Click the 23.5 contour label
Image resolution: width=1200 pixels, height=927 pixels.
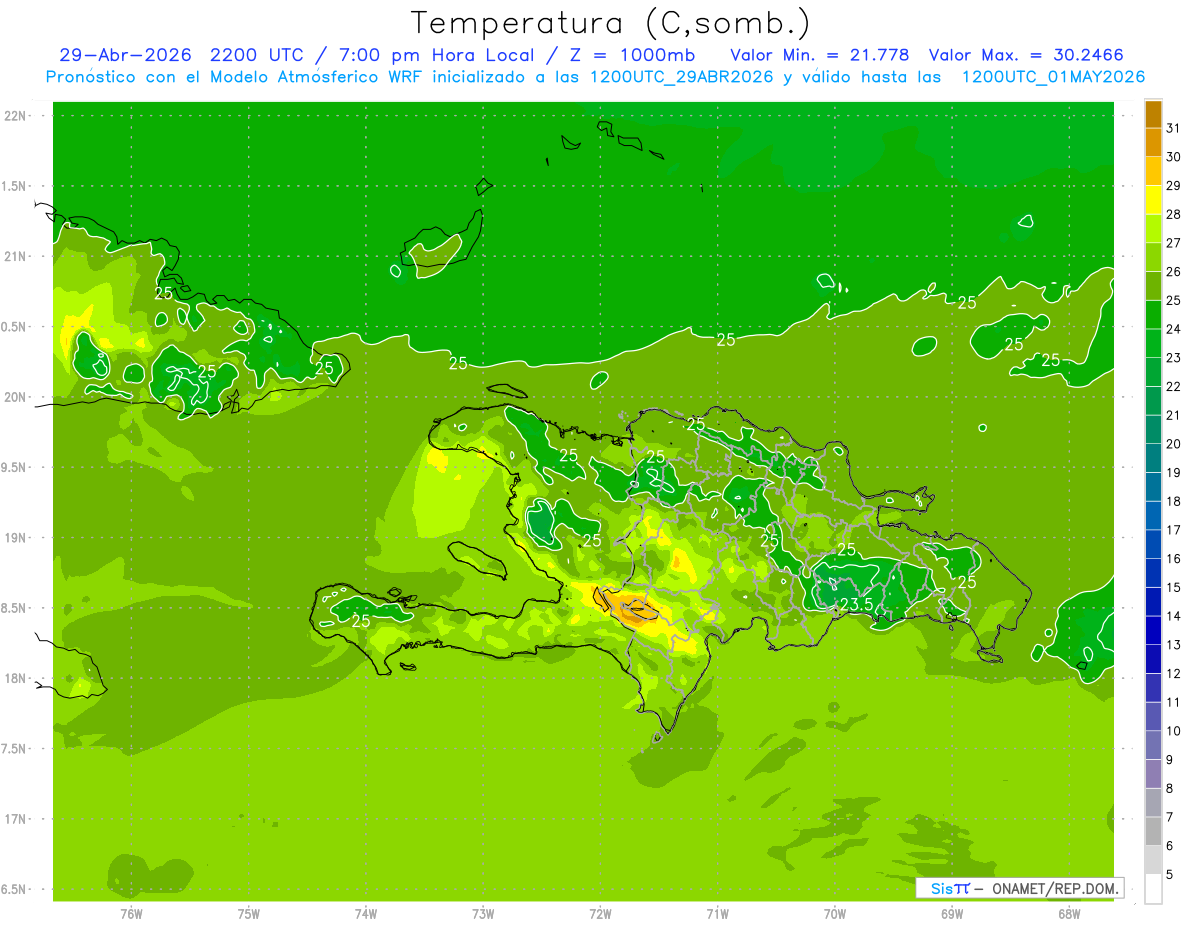[856, 604]
